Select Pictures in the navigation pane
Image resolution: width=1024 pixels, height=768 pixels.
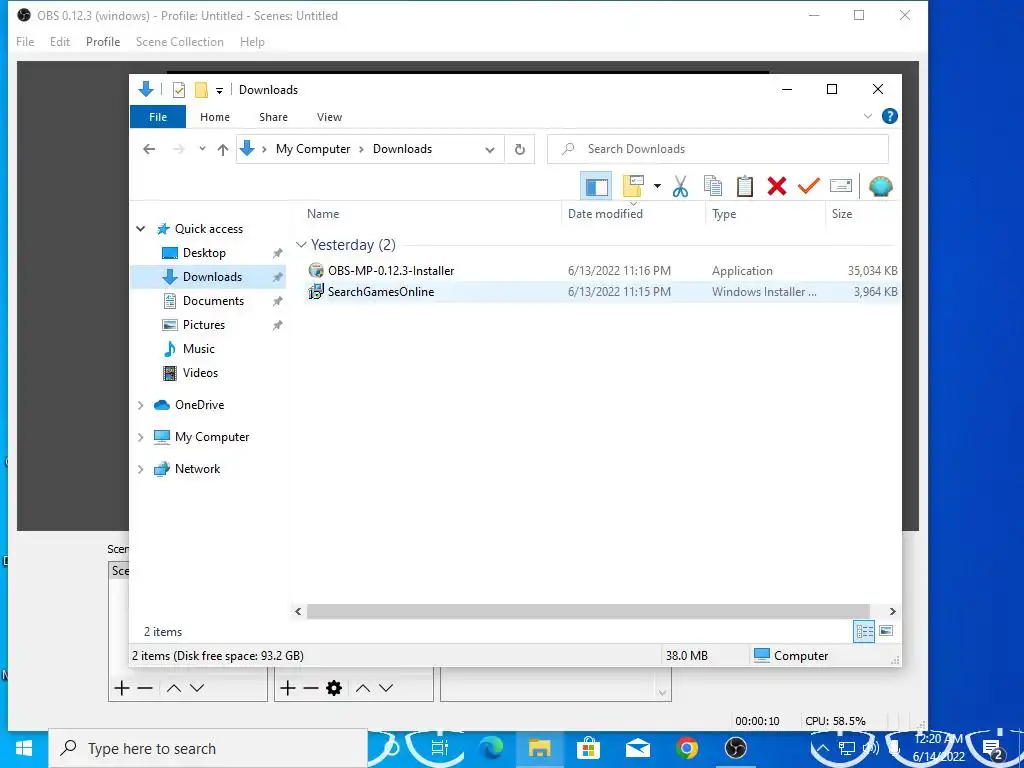pos(204,325)
